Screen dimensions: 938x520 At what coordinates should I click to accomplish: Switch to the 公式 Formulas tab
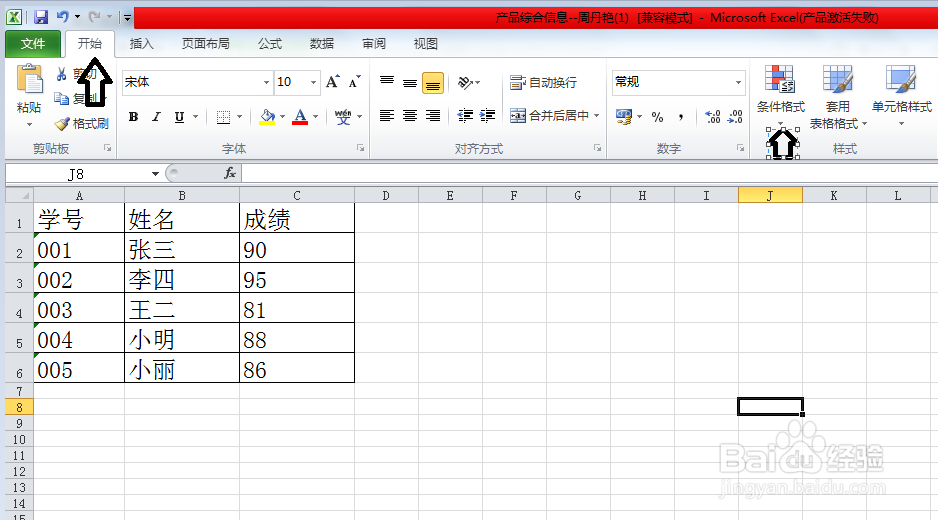270,44
